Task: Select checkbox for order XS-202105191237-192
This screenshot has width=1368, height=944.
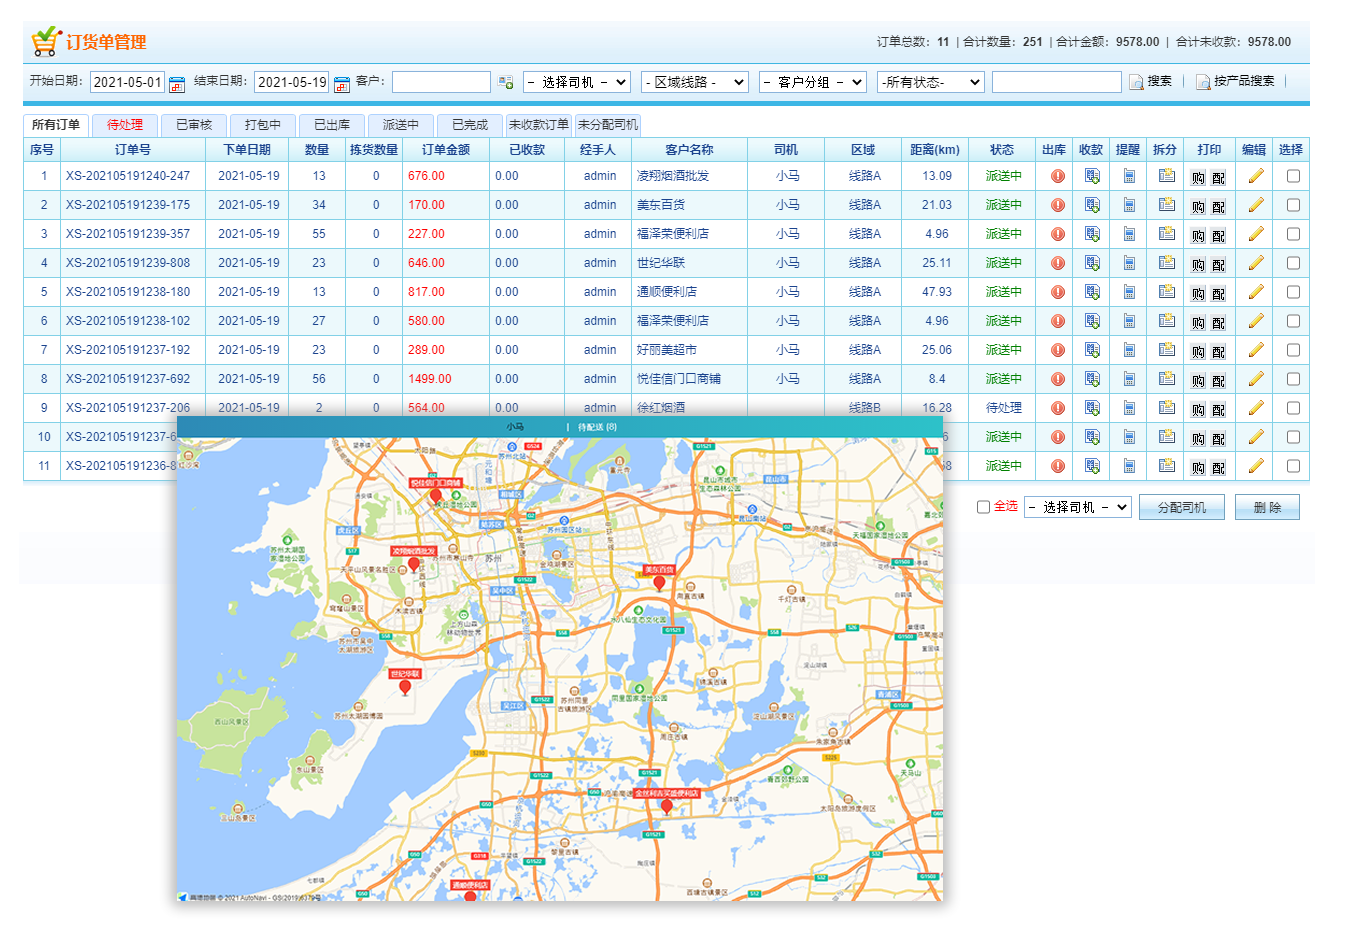Action: (1293, 350)
